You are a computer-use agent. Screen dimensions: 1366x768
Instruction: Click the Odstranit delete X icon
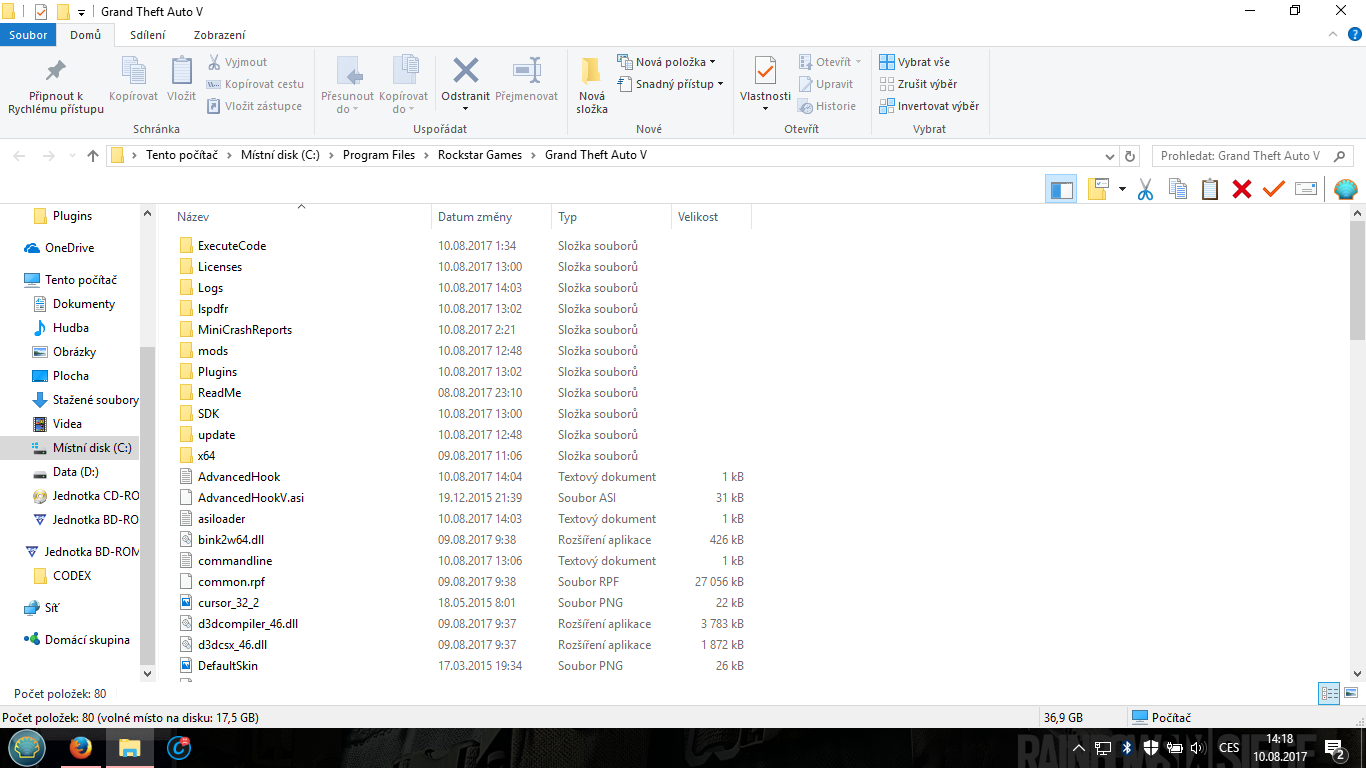point(465,70)
